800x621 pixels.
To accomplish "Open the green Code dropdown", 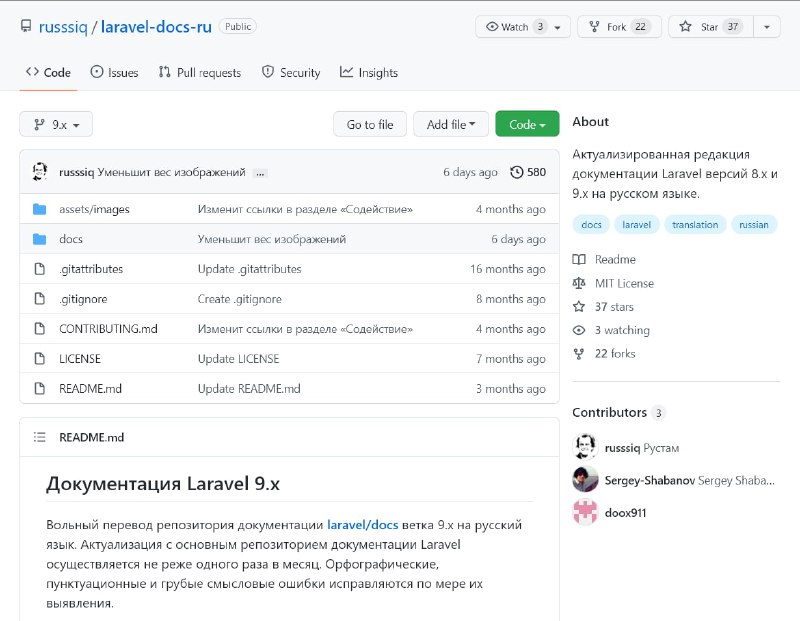I will pos(527,125).
